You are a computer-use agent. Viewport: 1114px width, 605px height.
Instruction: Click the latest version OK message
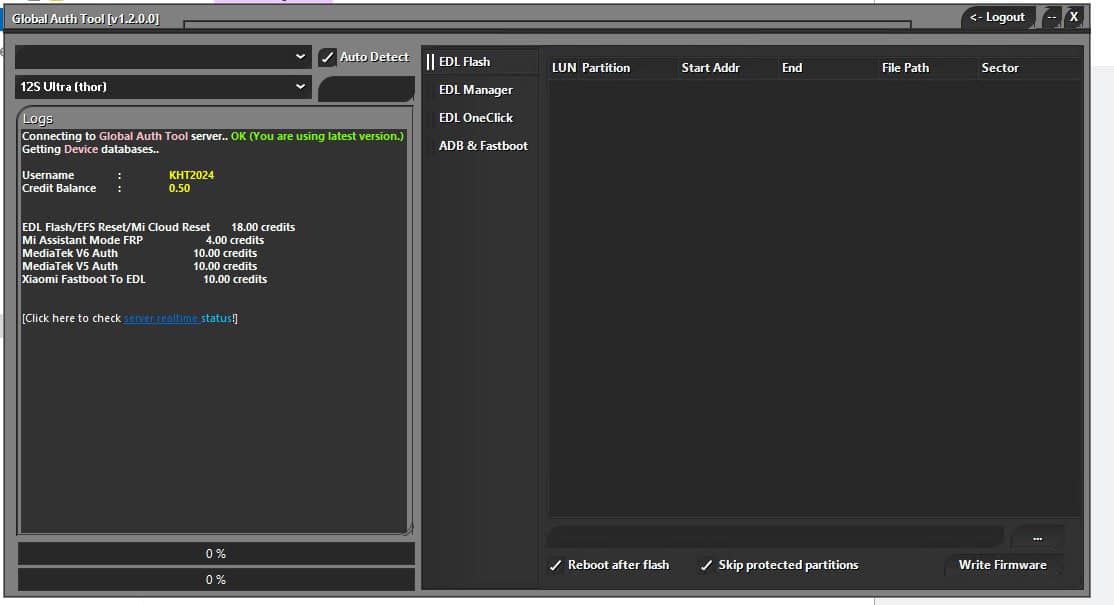pos(317,136)
